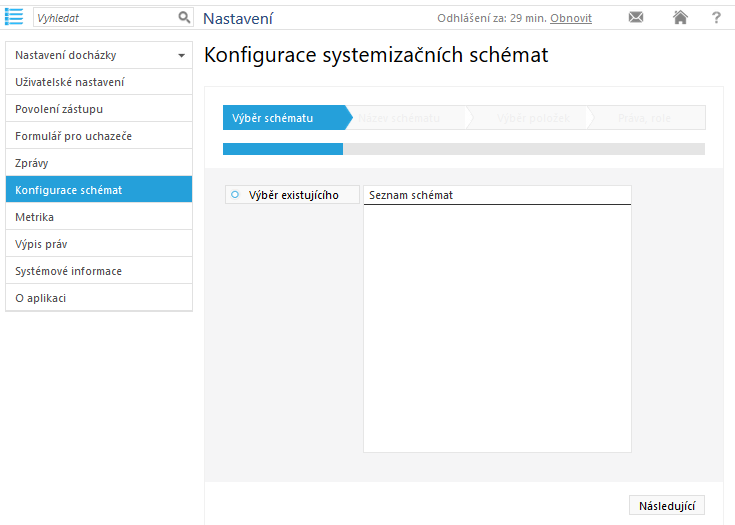Open messages envelope icon
The width and height of the screenshot is (735, 525).
point(636,17)
